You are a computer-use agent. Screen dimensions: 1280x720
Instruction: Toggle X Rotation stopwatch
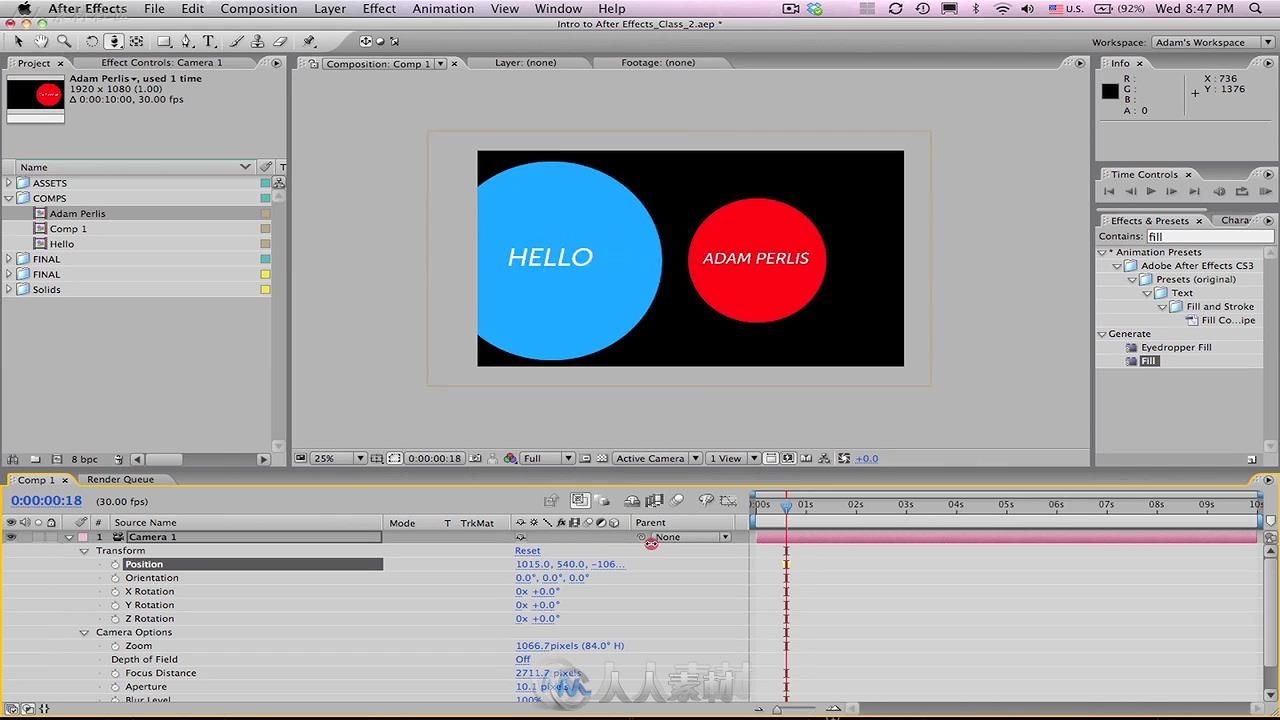coord(115,591)
